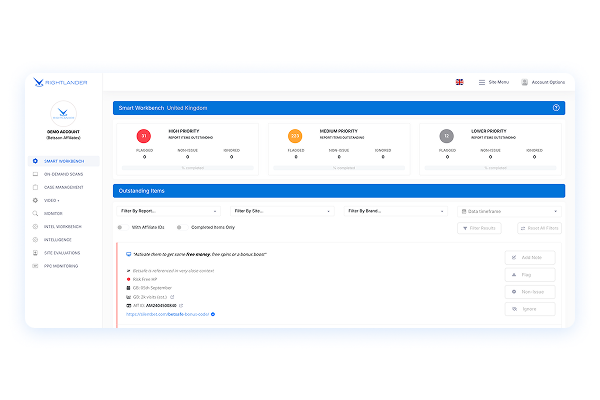Open the Account Options user icon

pyautogui.click(x=524, y=82)
